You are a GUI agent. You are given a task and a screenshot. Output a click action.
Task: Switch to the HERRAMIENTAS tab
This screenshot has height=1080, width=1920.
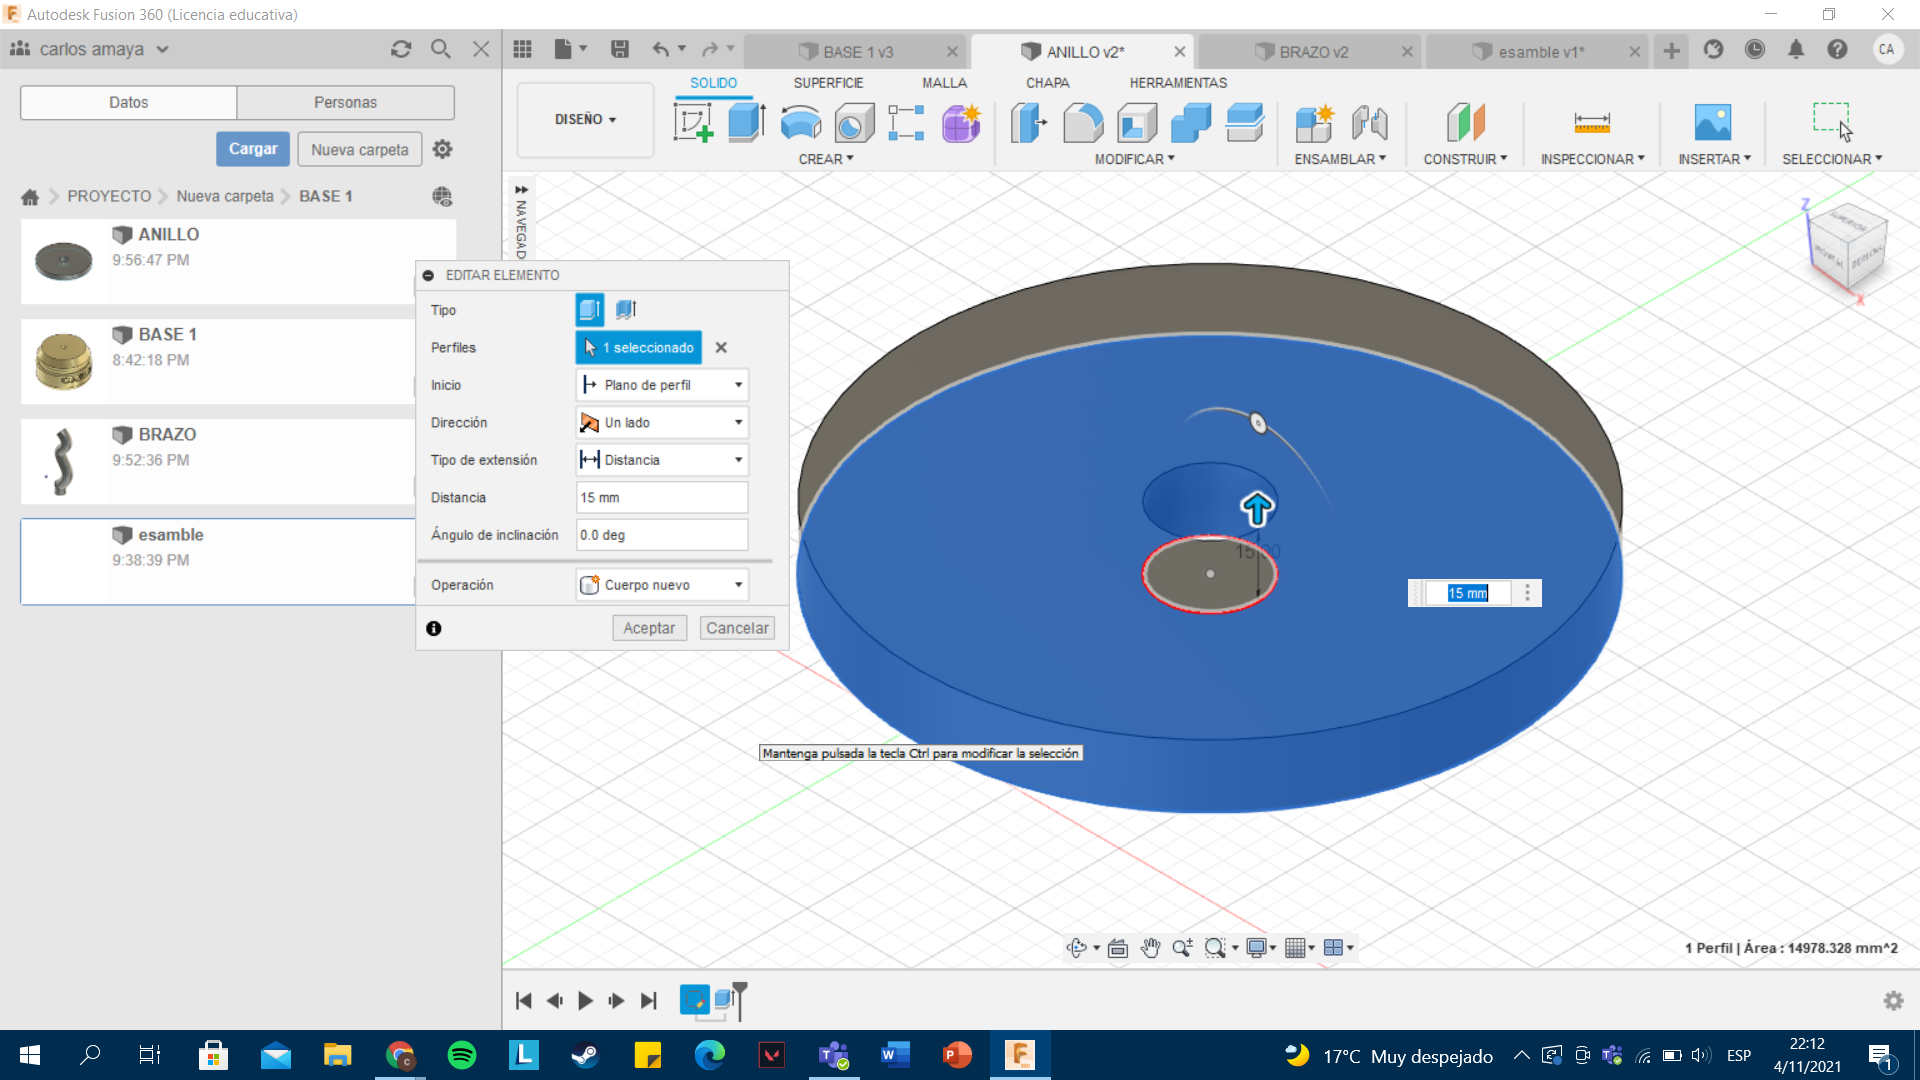[1178, 83]
